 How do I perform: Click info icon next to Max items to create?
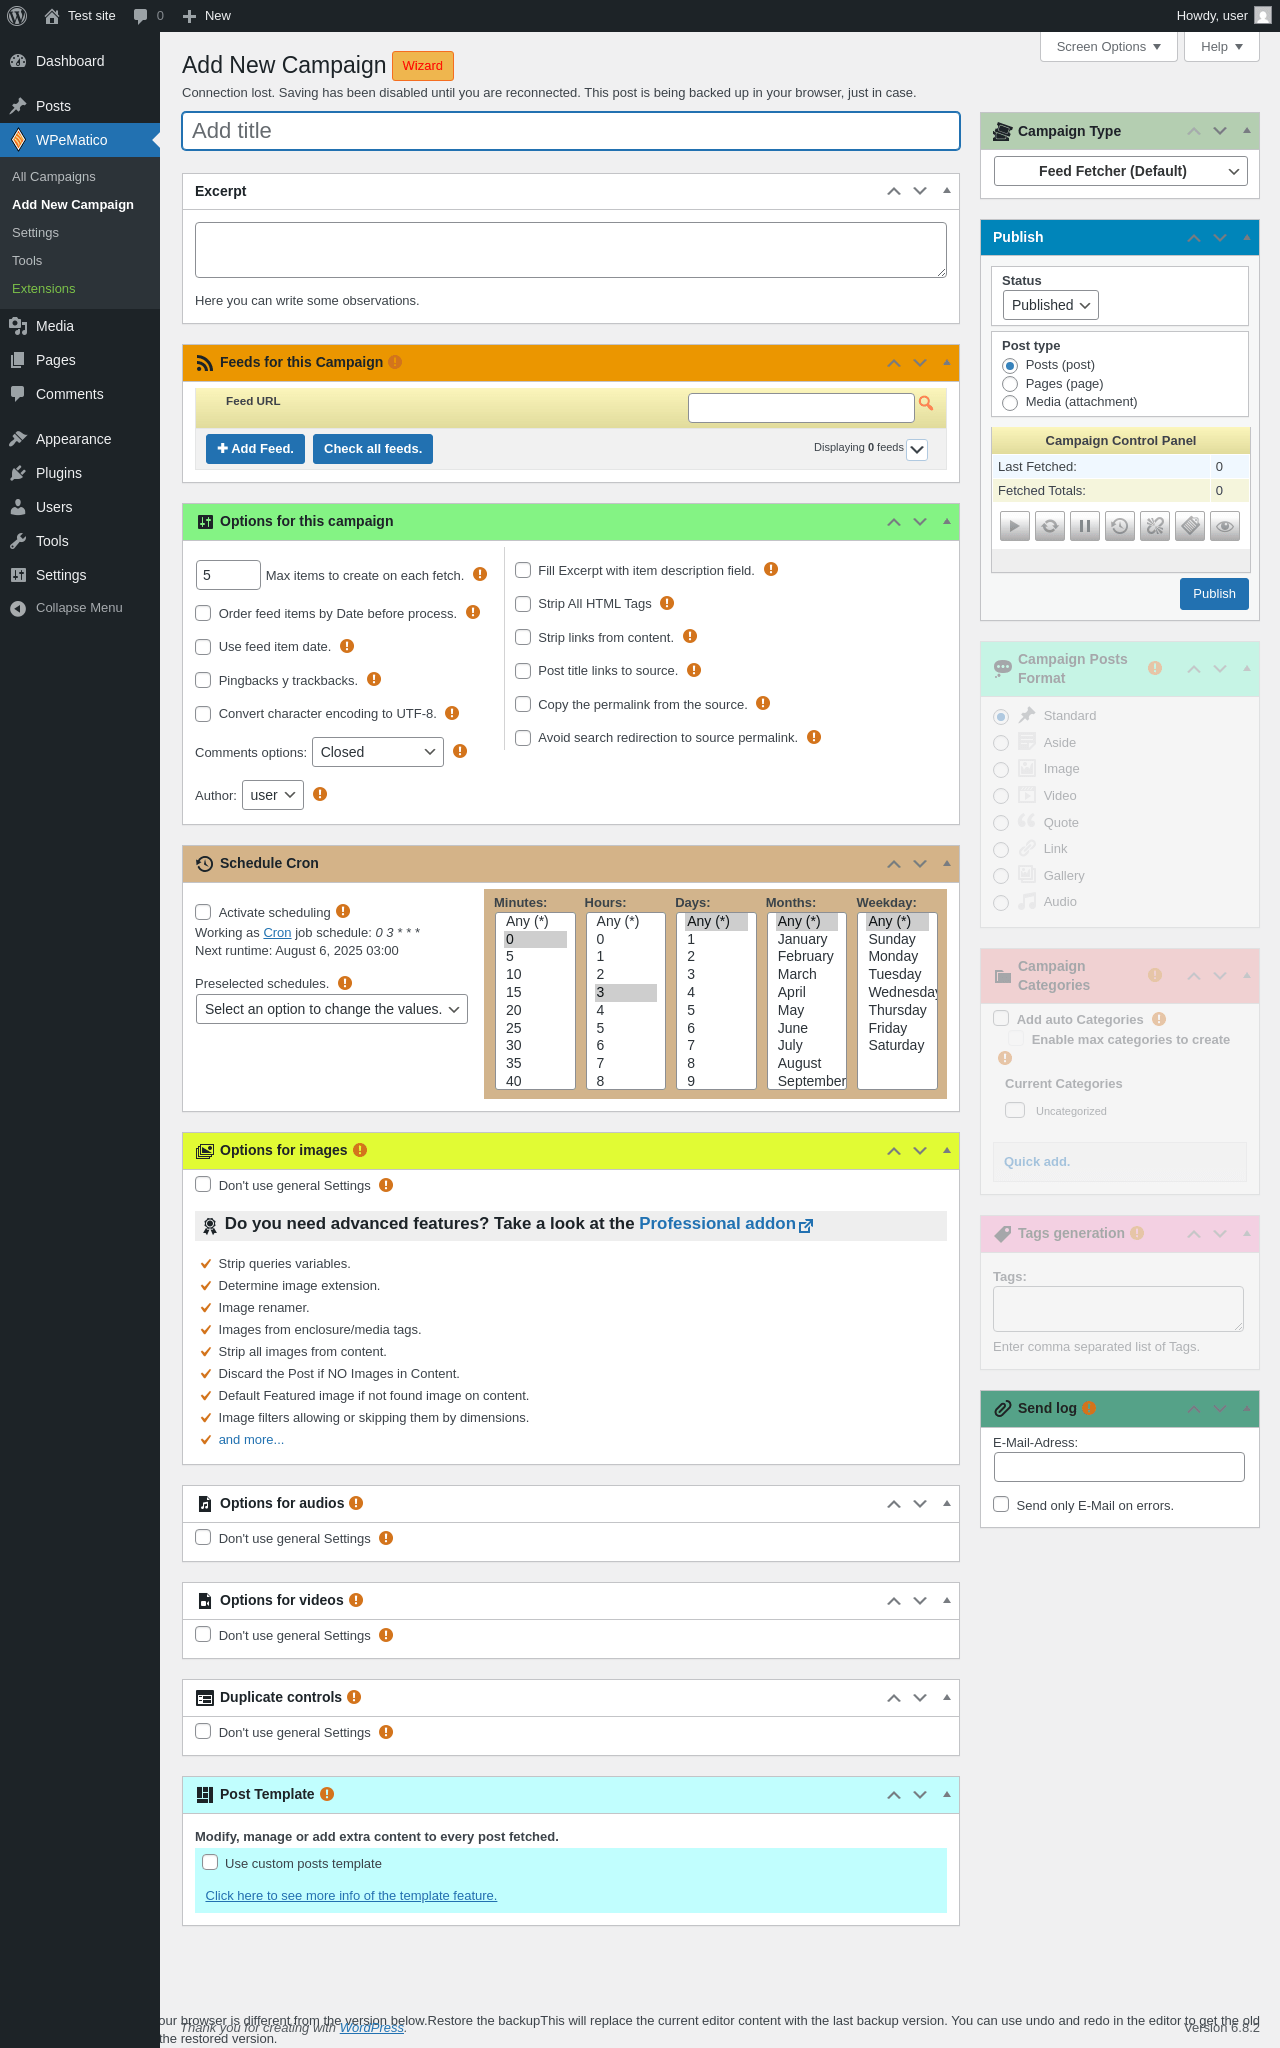(x=480, y=574)
